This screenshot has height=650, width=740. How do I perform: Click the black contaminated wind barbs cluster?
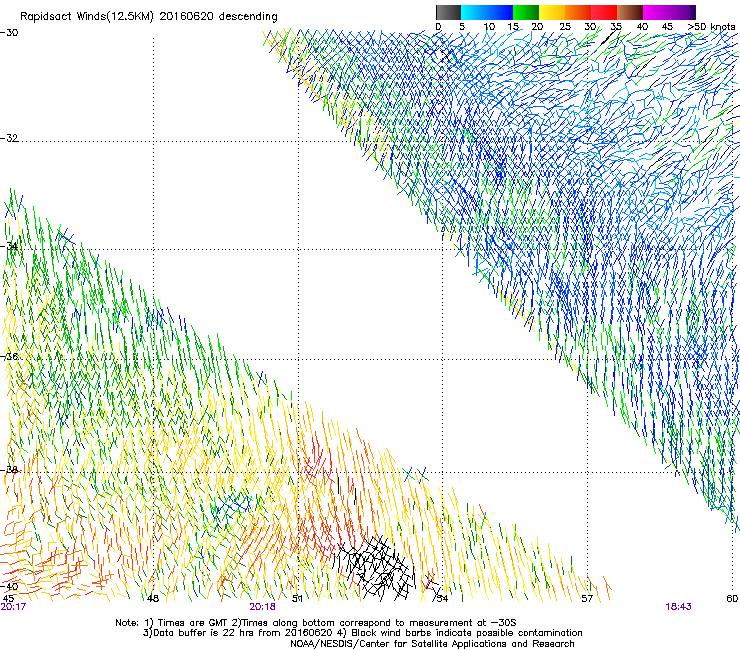(376, 569)
